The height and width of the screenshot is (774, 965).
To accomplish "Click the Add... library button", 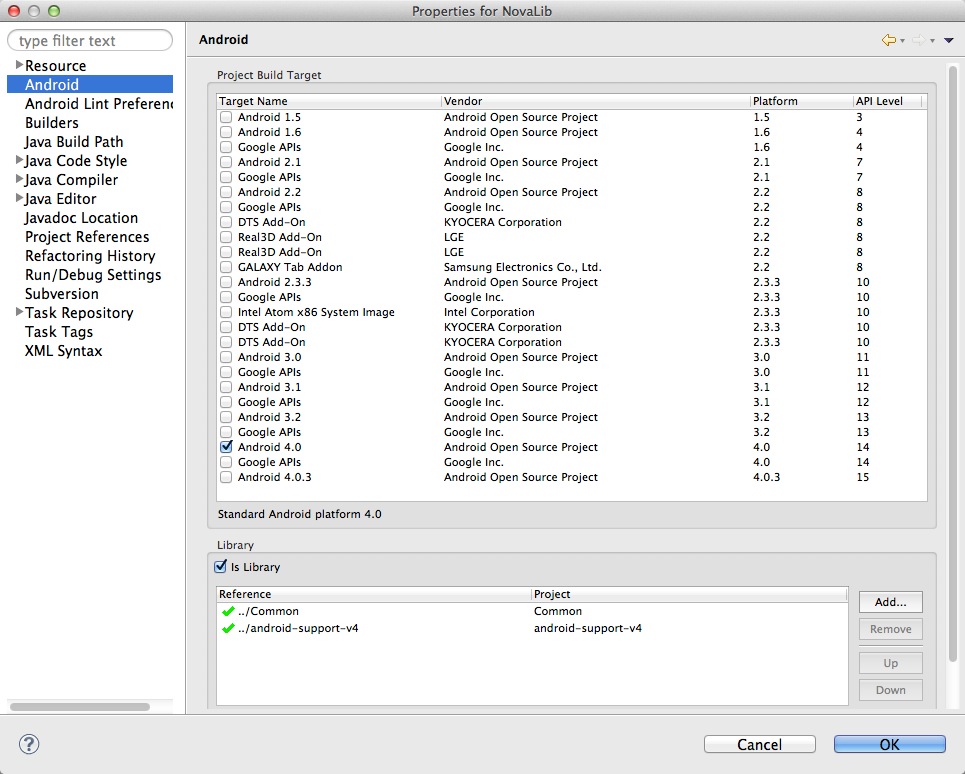I will pos(891,602).
